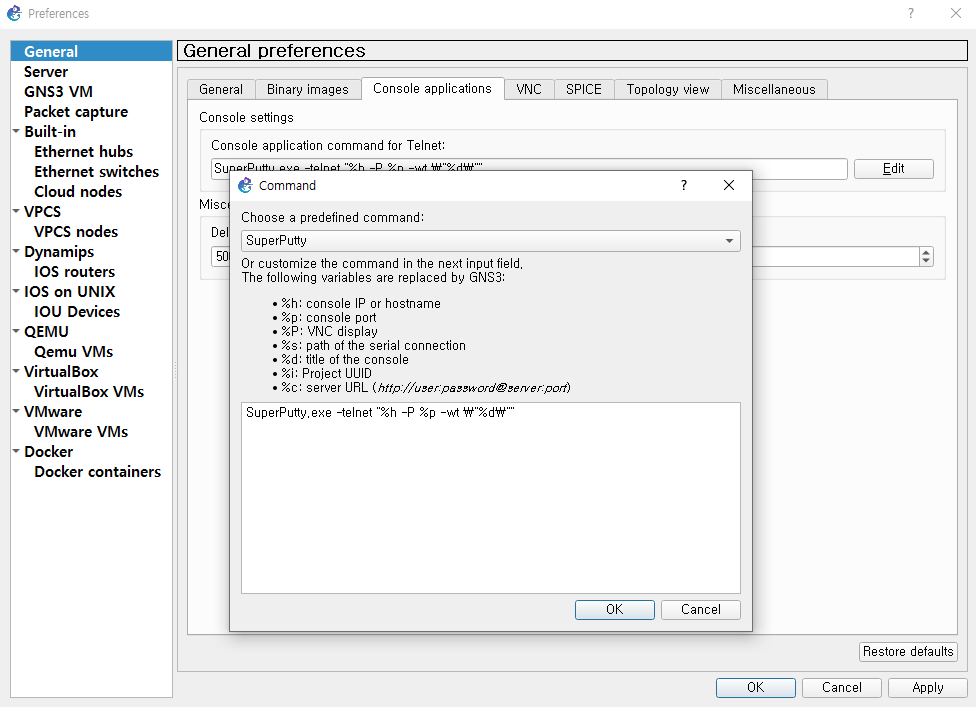
Task: Click OK in the Command dialog
Action: coord(614,609)
